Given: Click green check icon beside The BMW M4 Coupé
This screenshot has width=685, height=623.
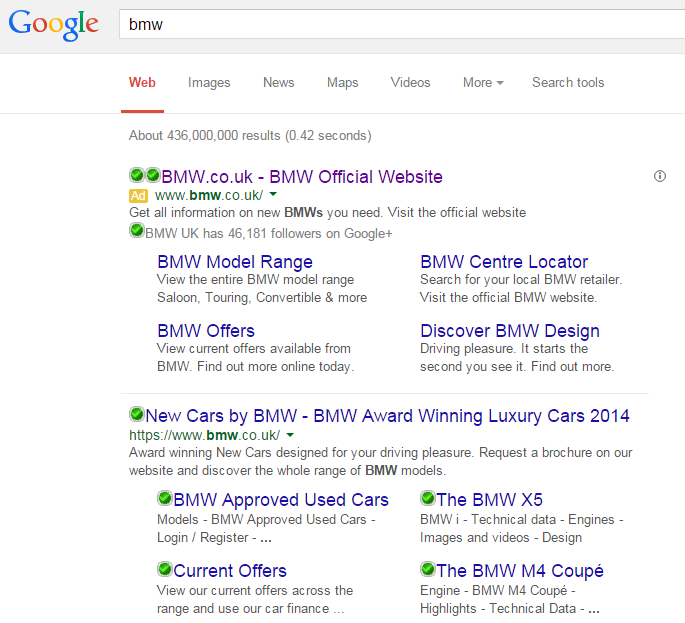Looking at the screenshot, I should 428,569.
